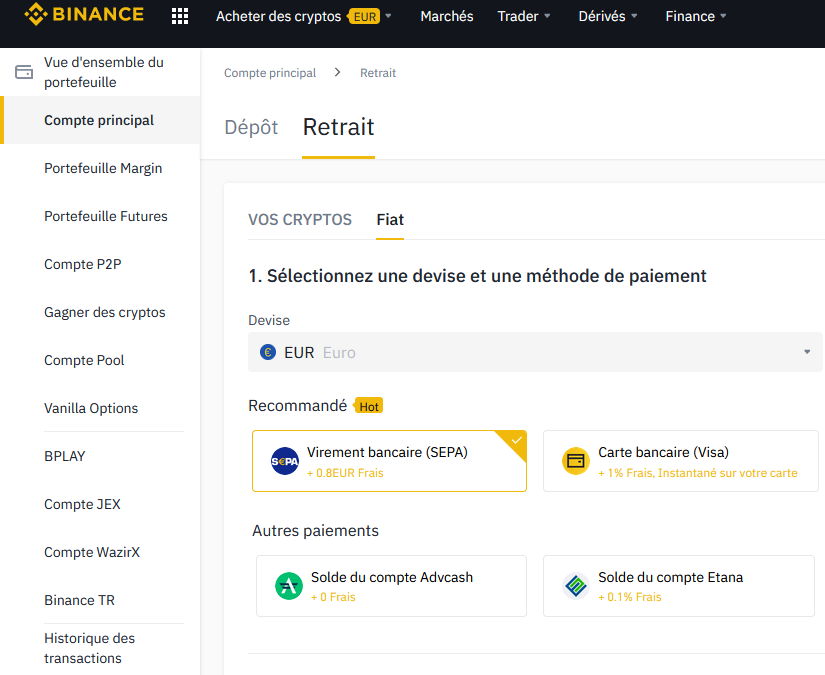Open Compte WazirX
The image size is (825, 675).
92,552
